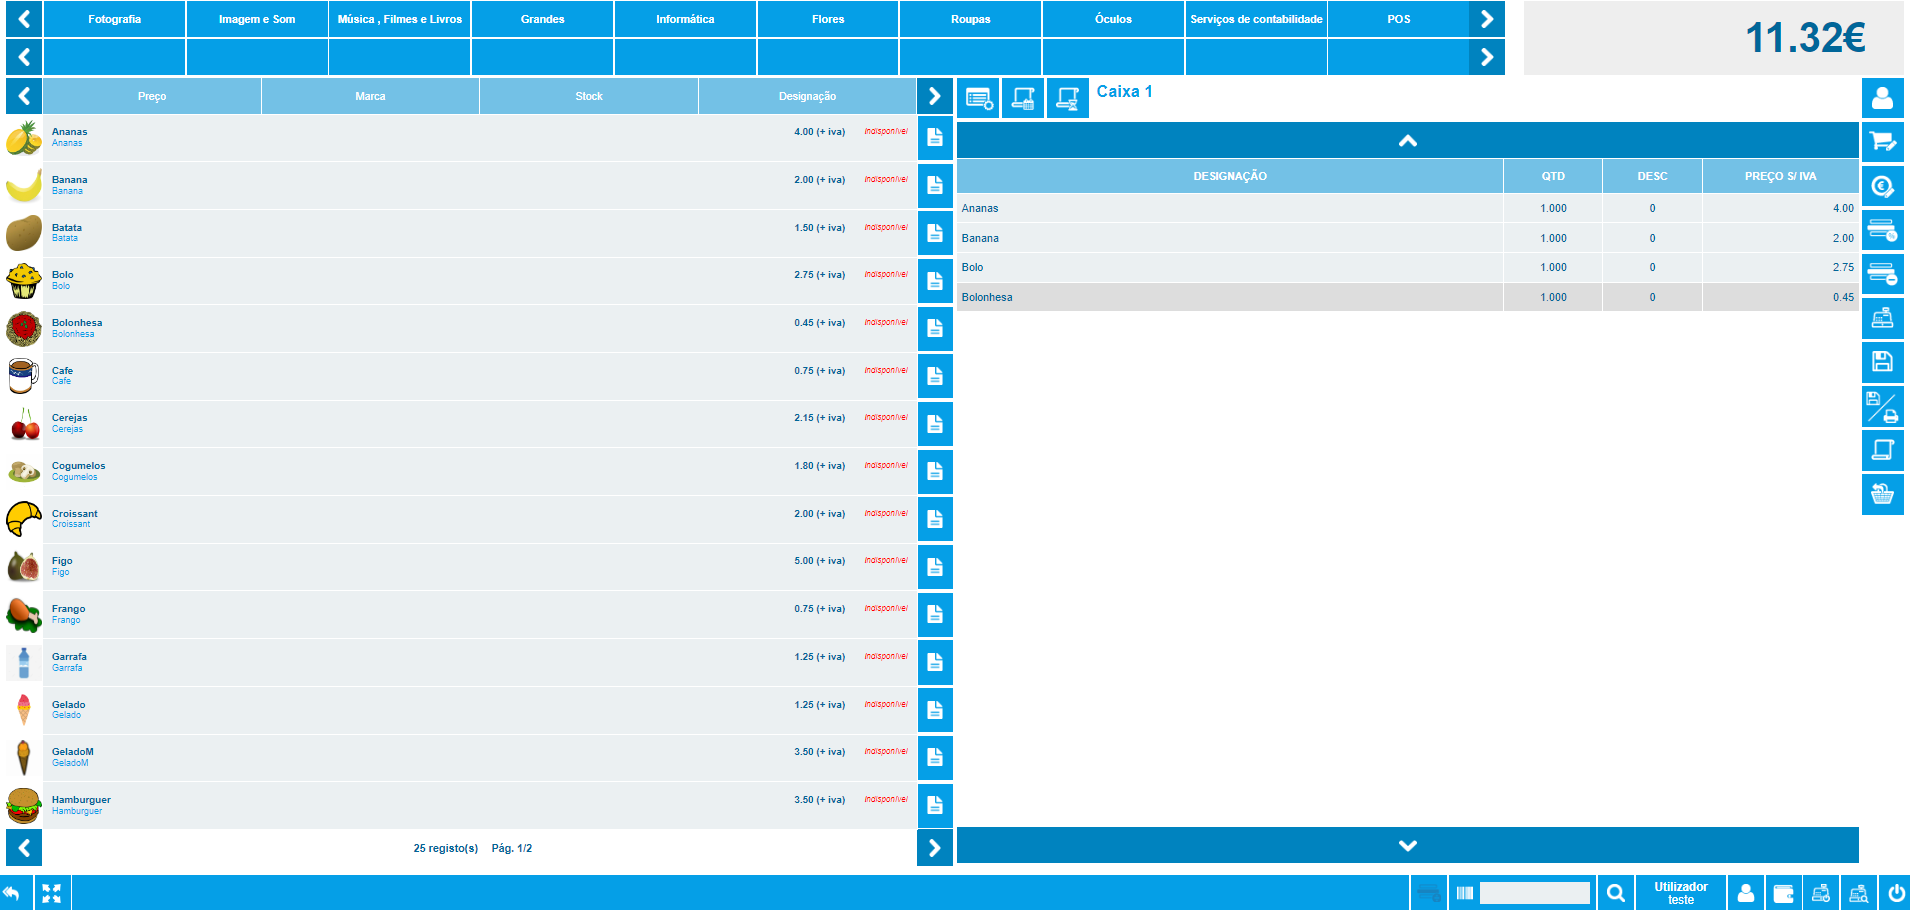Click the power logout icon

coord(1896,893)
